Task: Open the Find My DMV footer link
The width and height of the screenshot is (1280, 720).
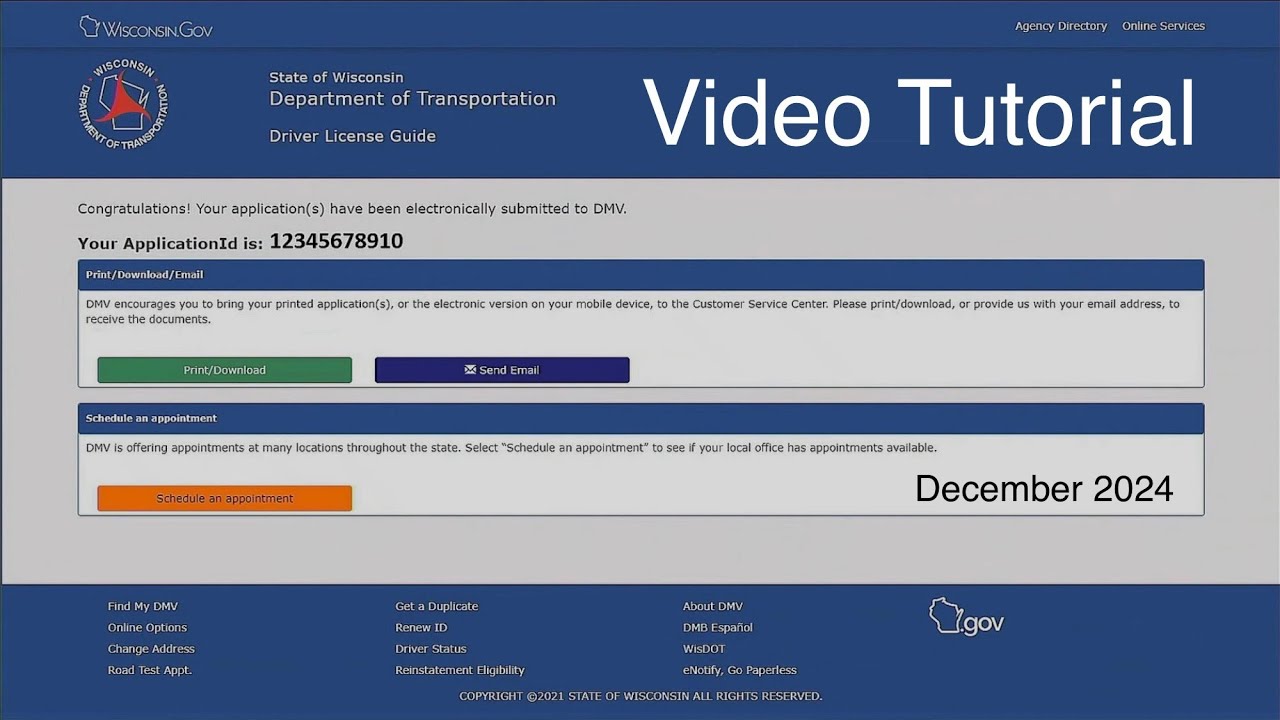Action: pos(143,606)
